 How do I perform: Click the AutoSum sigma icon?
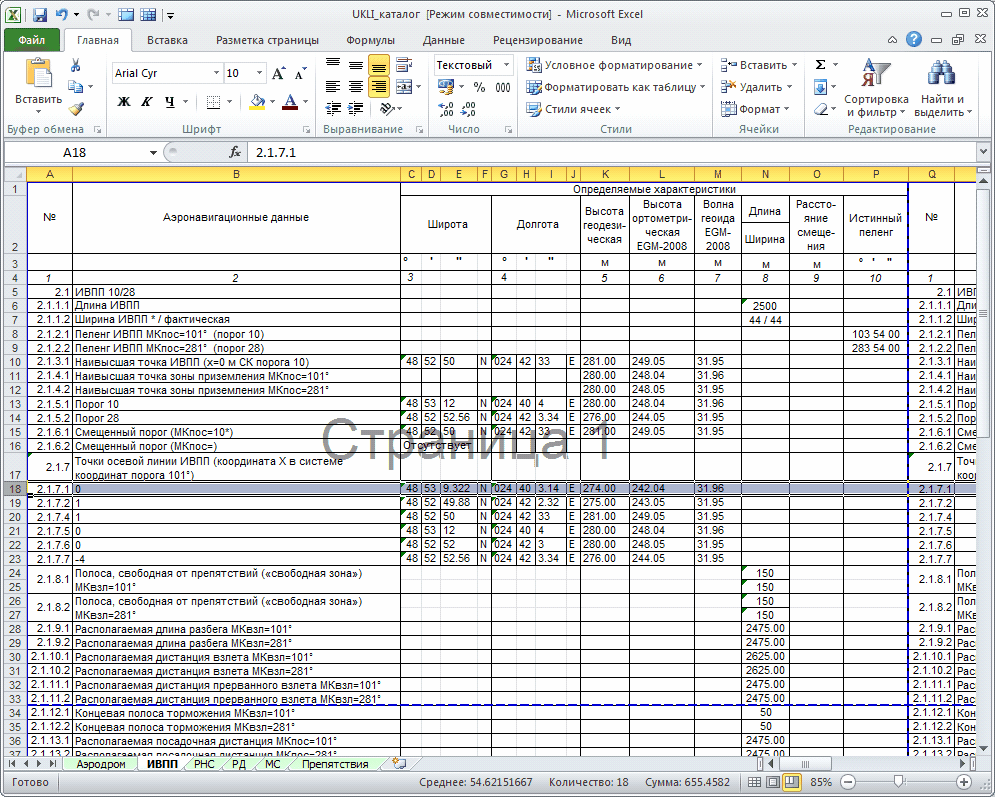[x=820, y=64]
